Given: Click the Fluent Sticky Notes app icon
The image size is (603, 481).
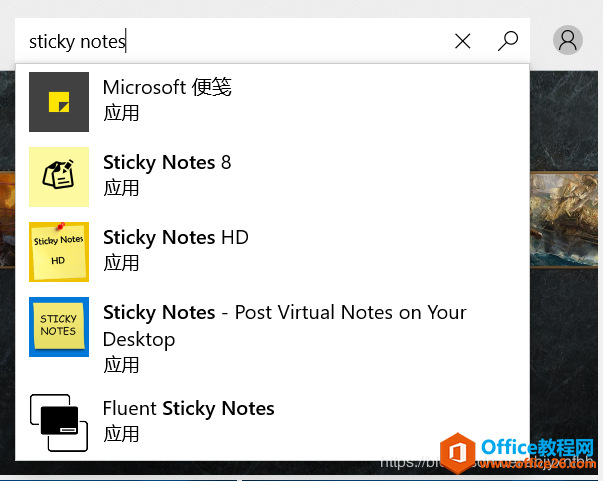Looking at the screenshot, I should pos(59,422).
